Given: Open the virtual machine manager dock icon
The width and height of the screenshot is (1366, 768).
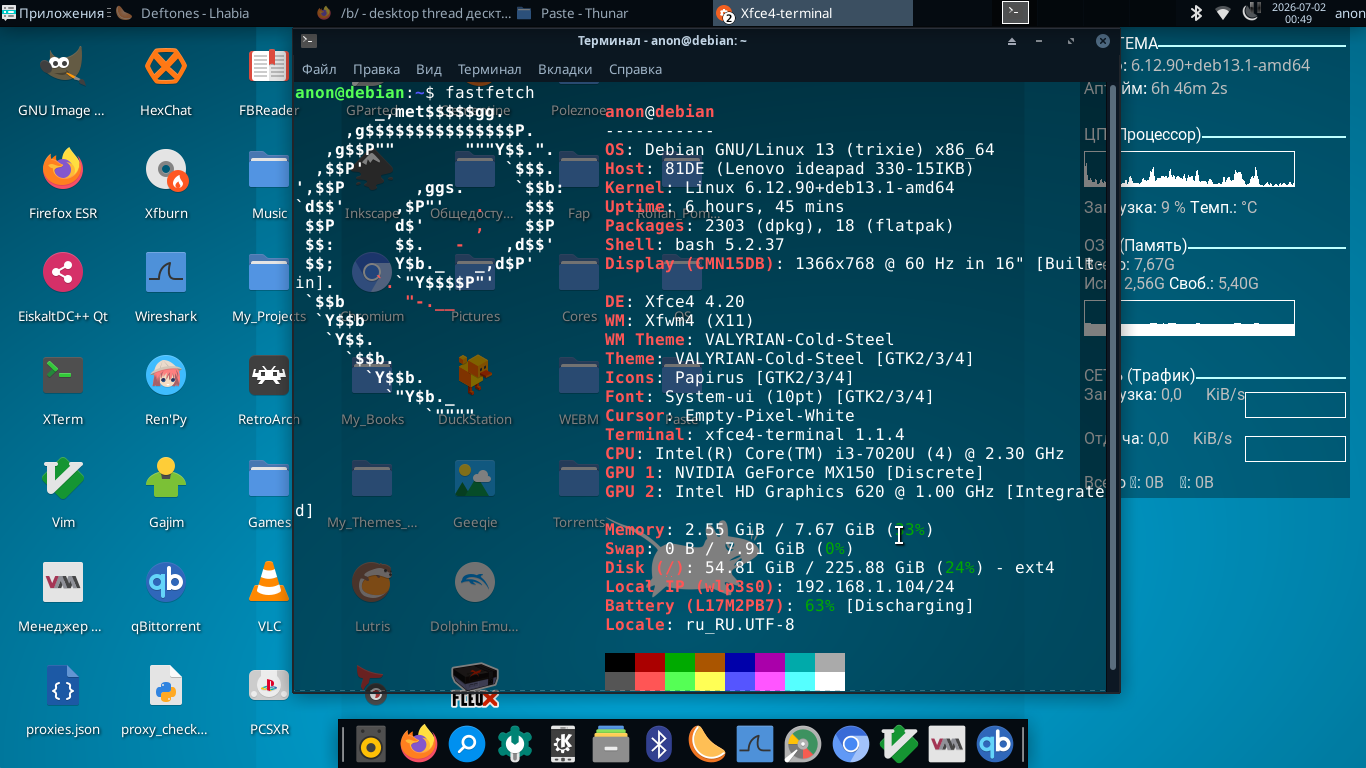Looking at the screenshot, I should coord(947,745).
